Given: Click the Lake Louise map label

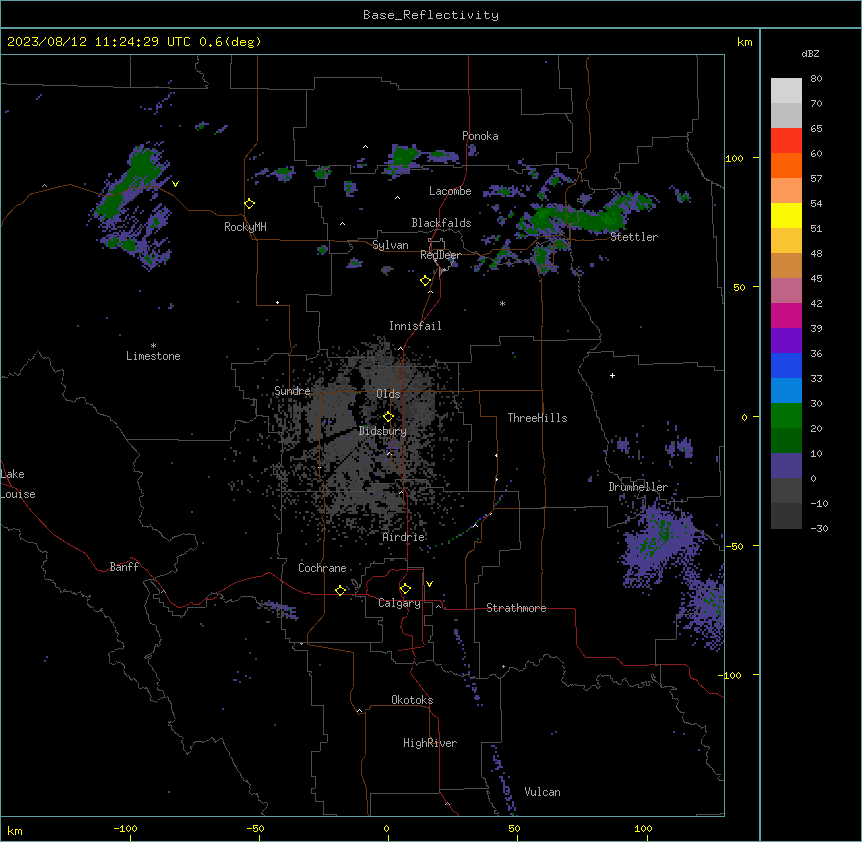Looking at the screenshot, I should (18, 484).
